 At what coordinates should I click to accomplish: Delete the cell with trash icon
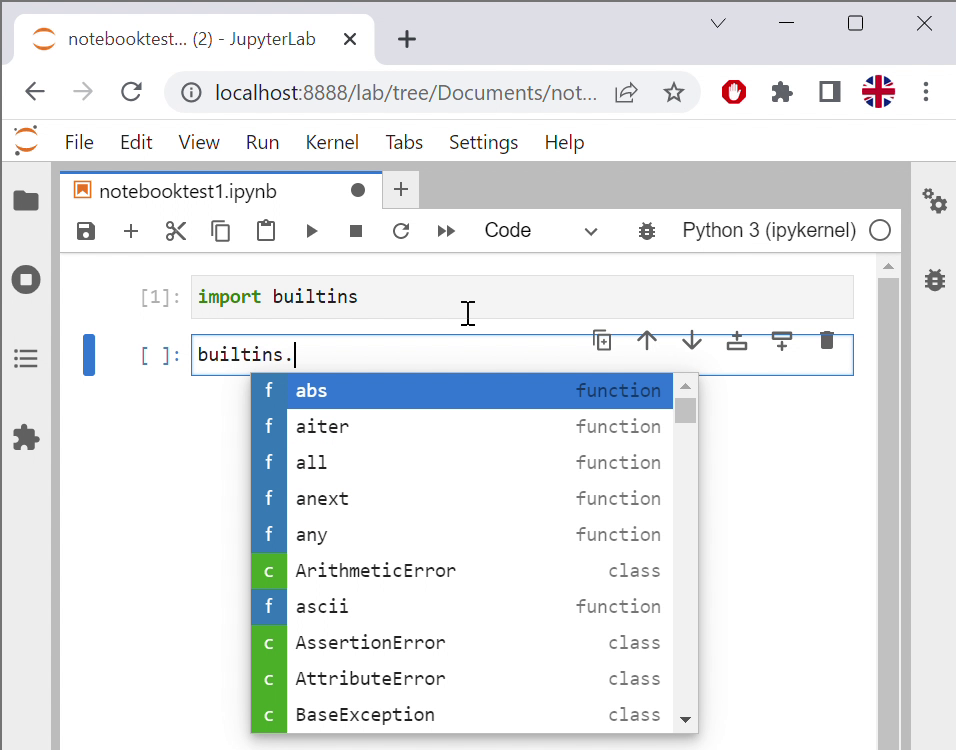click(x=827, y=340)
